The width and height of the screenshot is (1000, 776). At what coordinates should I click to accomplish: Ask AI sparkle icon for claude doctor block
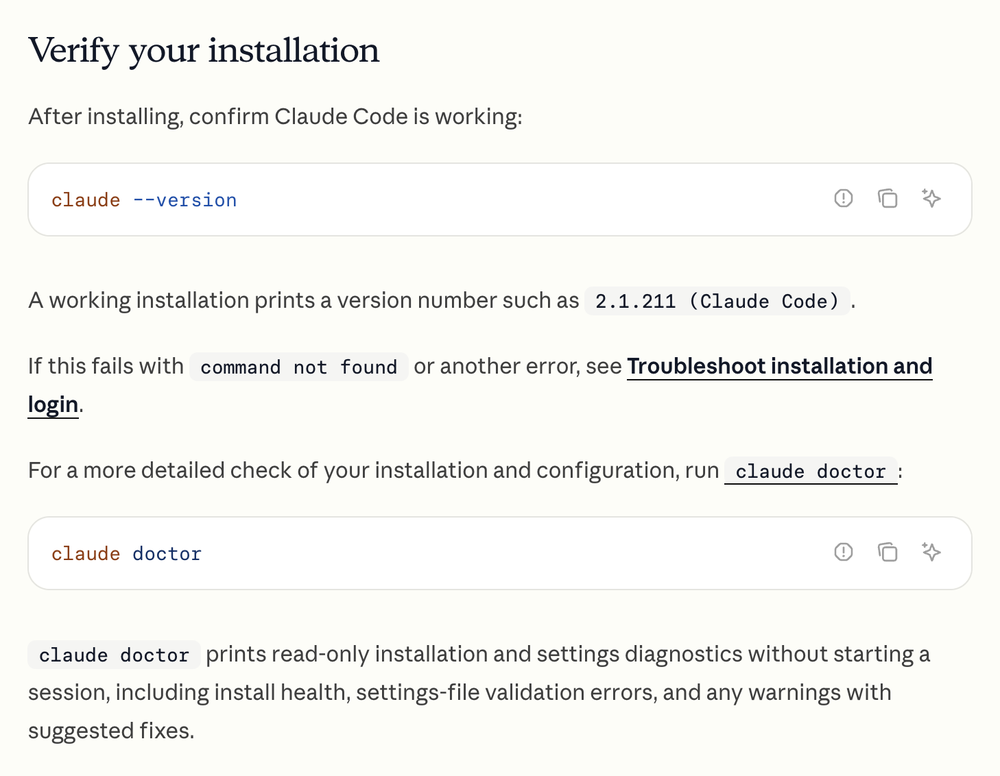click(x=931, y=552)
